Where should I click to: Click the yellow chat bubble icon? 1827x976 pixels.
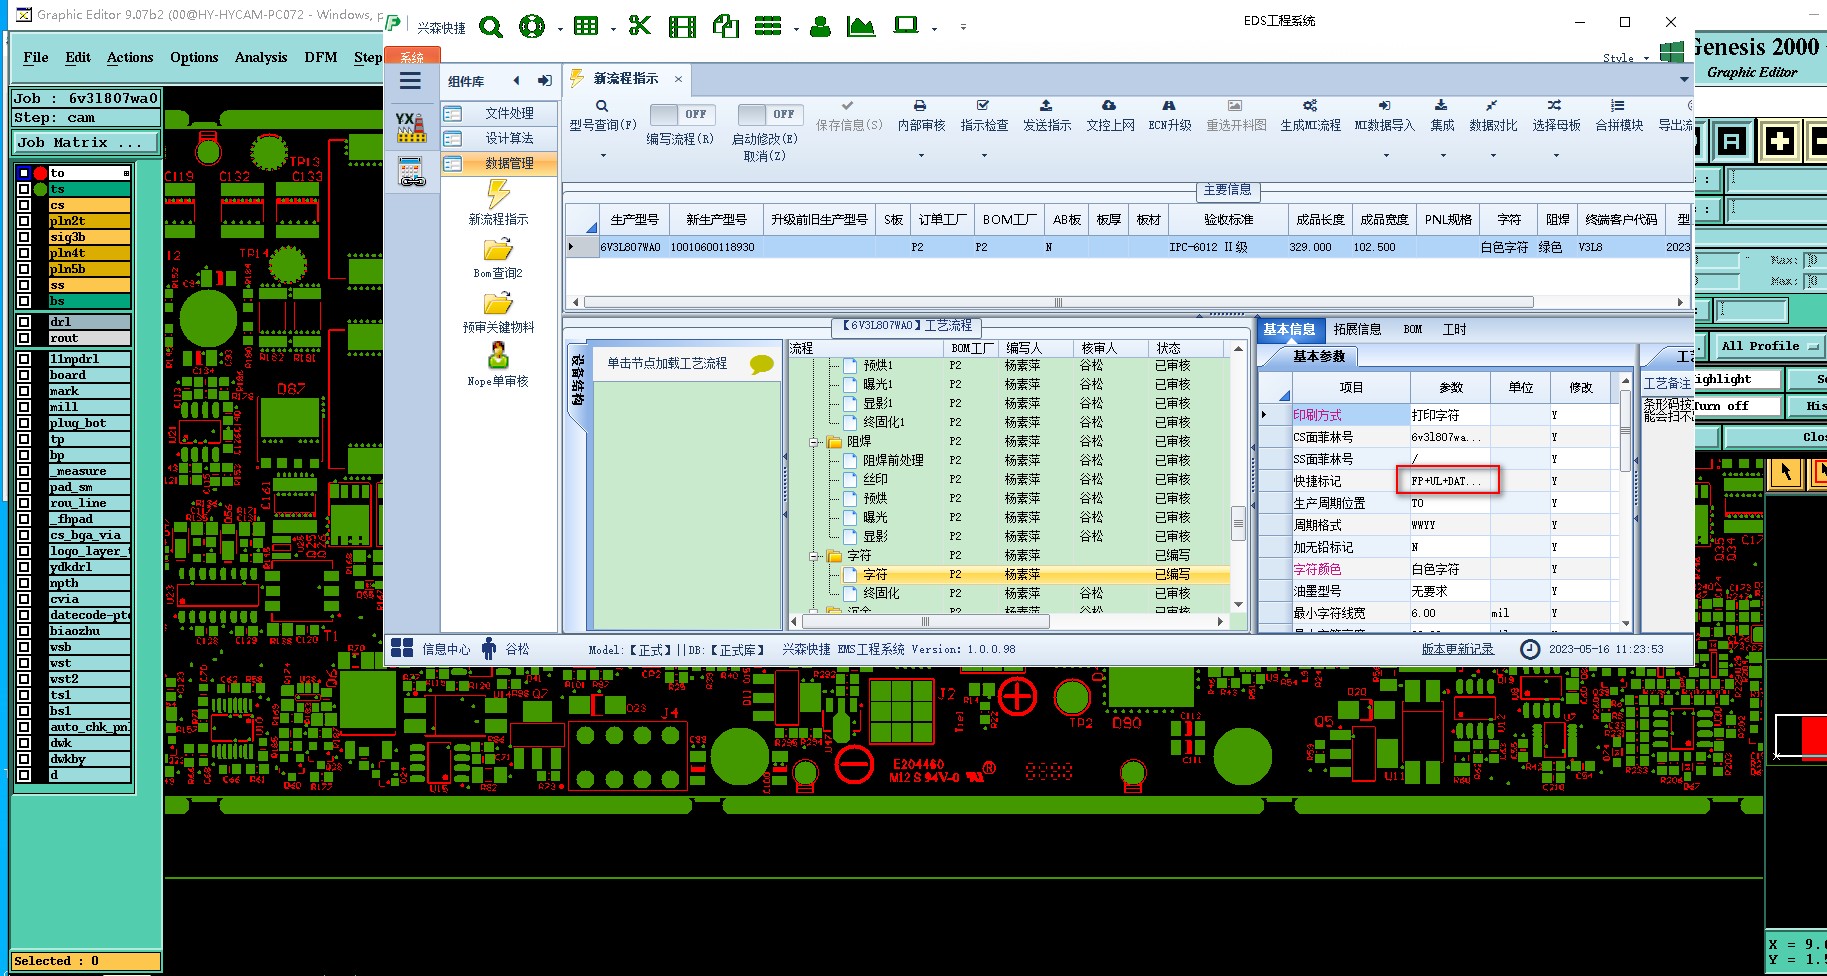tap(761, 365)
